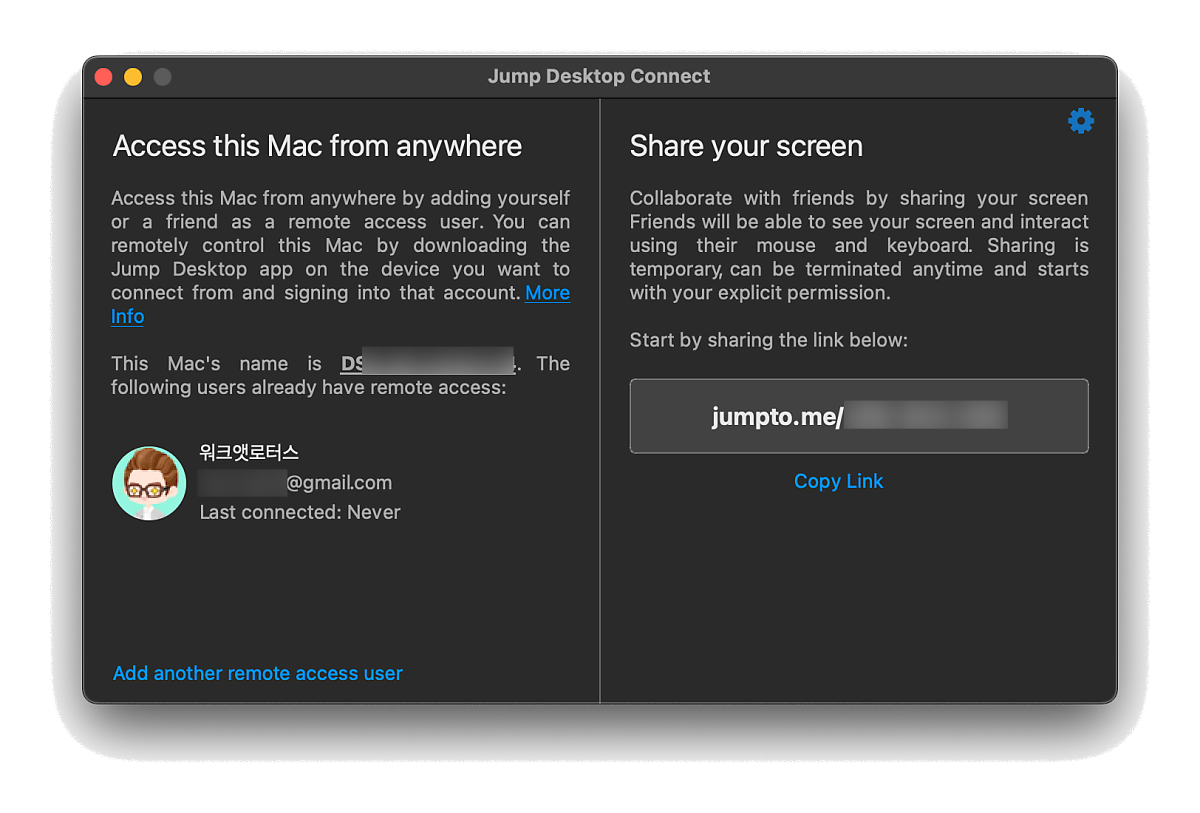This screenshot has width=1200, height=813.
Task: Click the jumpto.me share link field
Action: (859, 416)
